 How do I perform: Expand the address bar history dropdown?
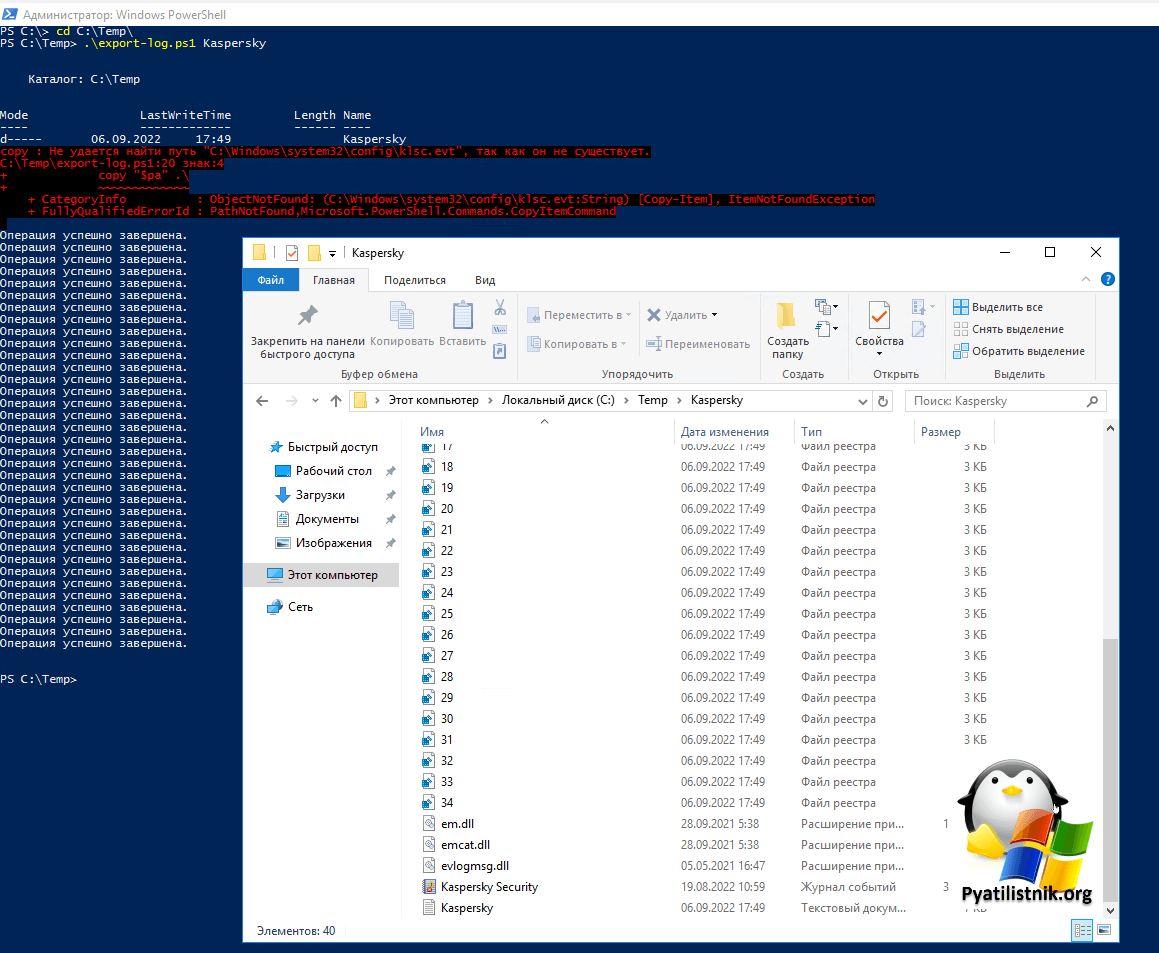point(863,401)
